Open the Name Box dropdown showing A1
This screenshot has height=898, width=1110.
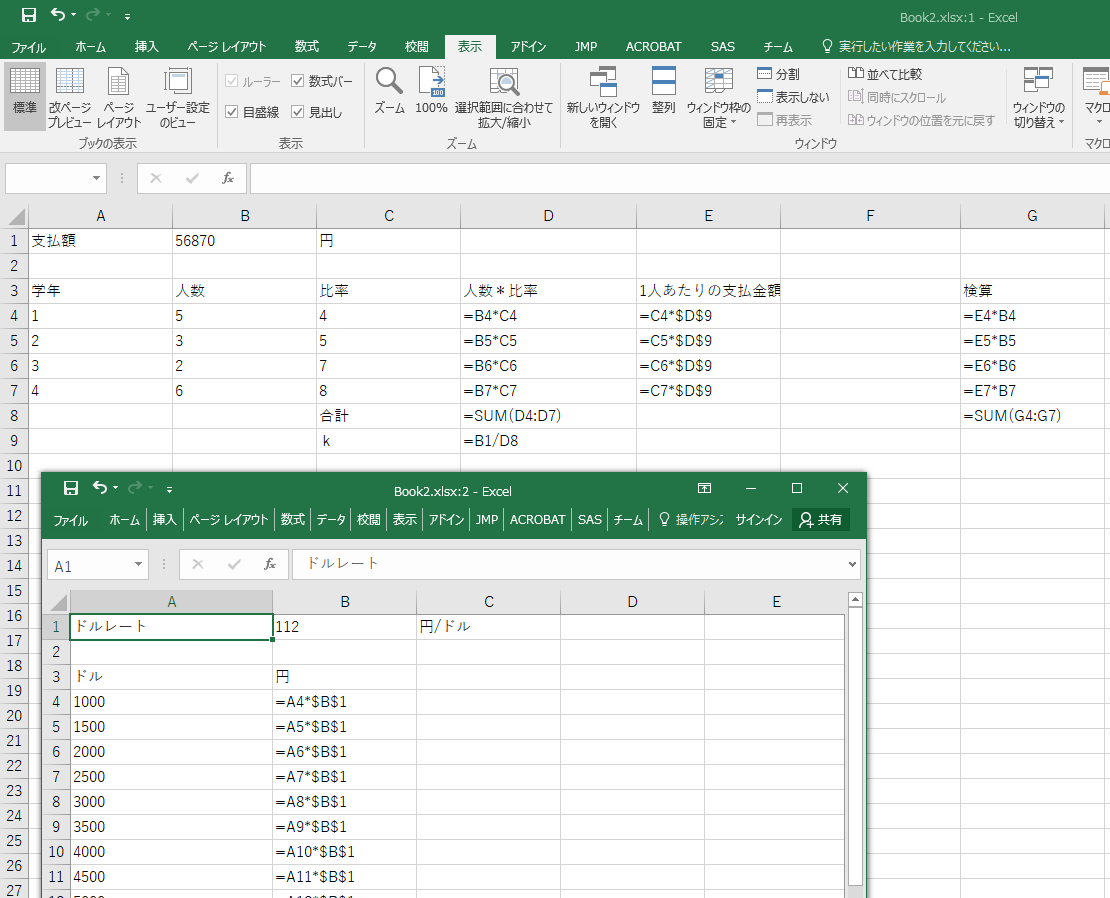[x=139, y=565]
